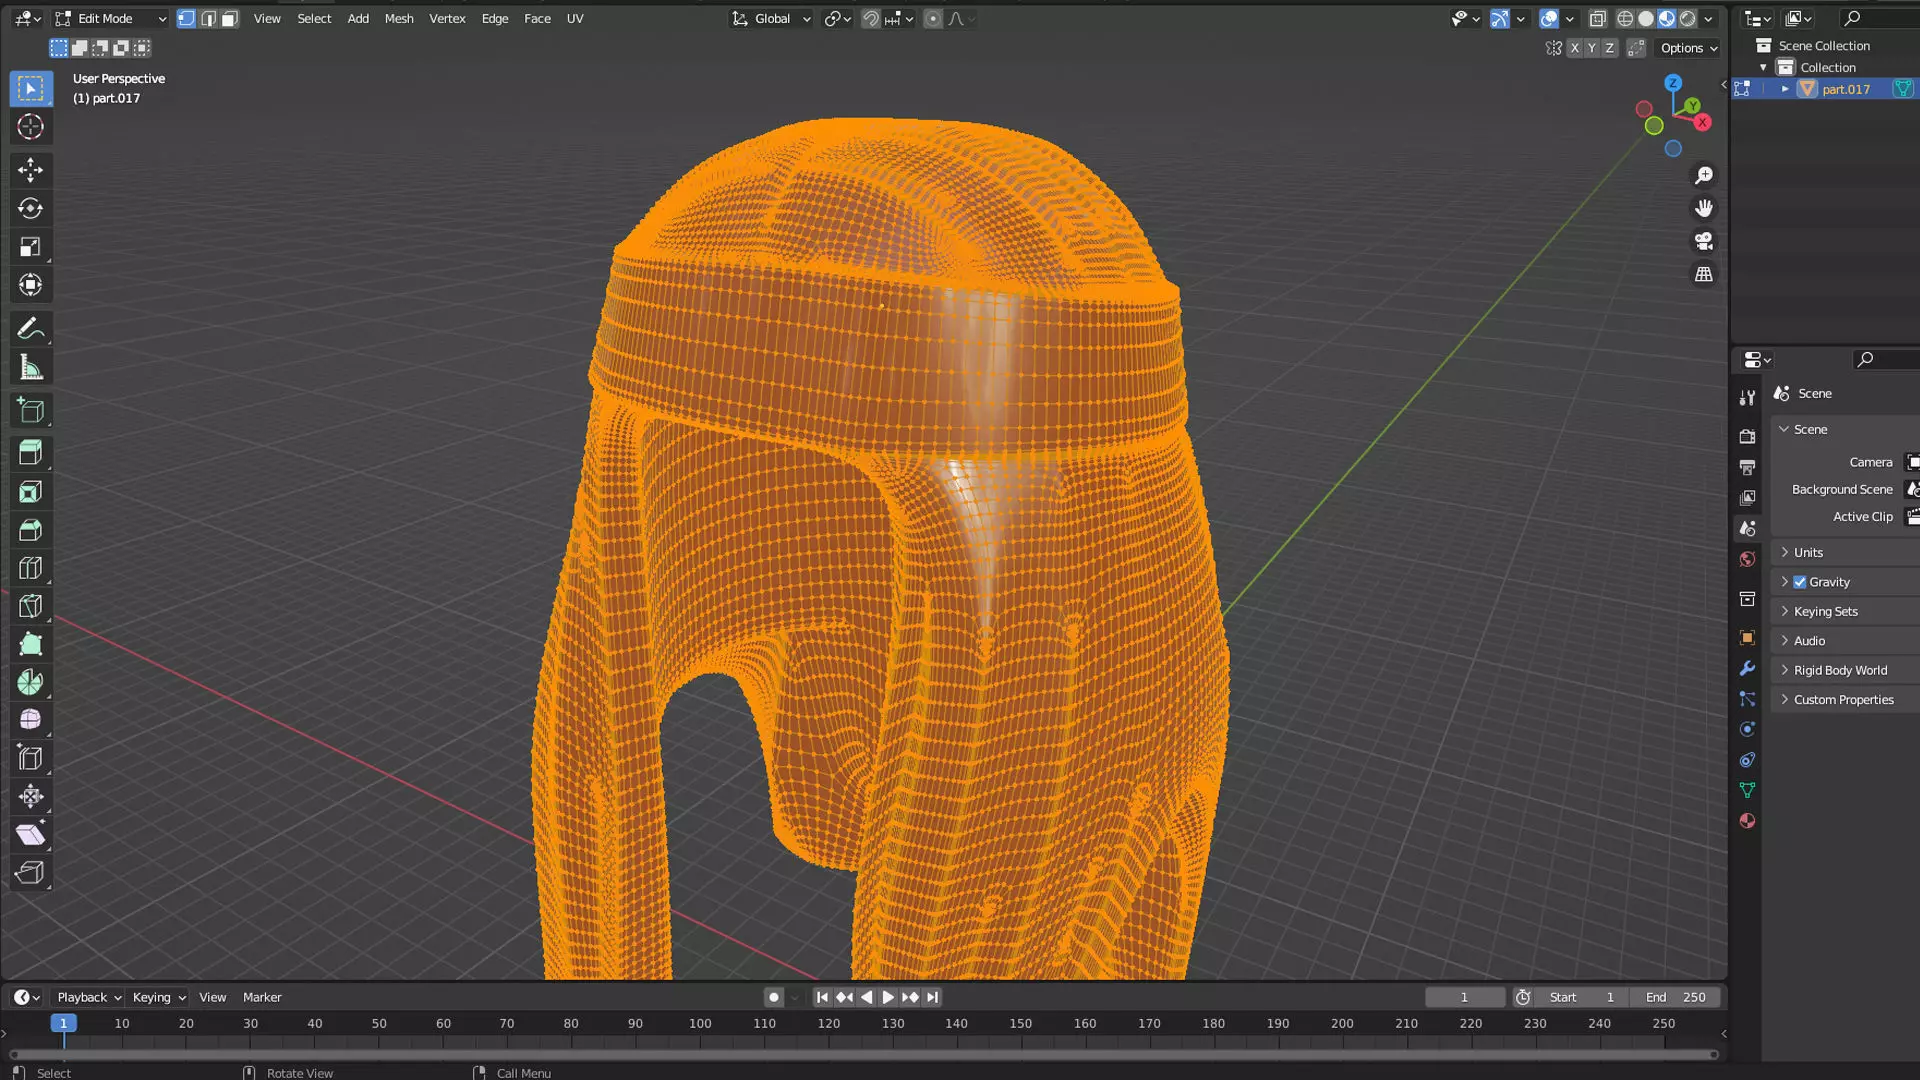Activate the Move tool
The height and width of the screenshot is (1080, 1920).
tap(30, 169)
